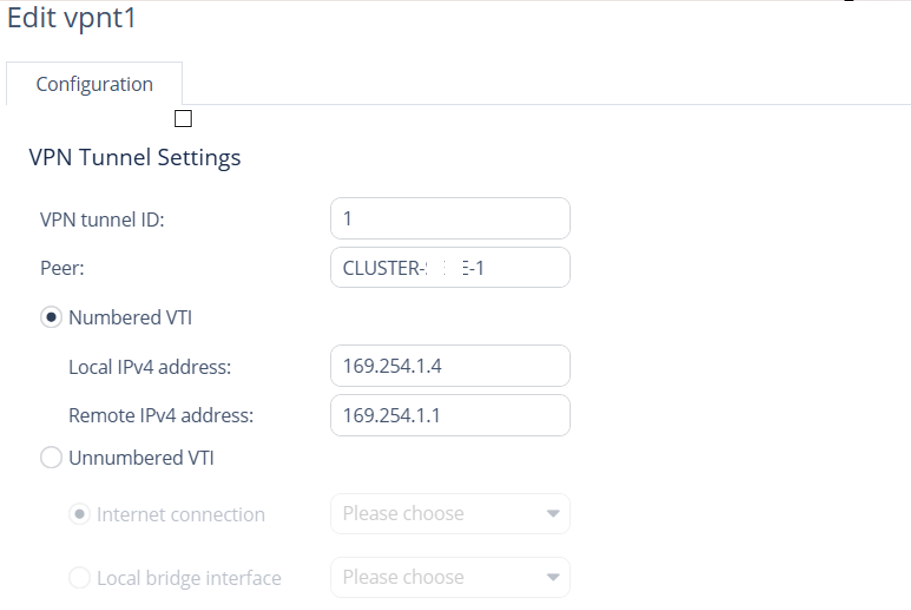
Task: Click the small checkbox below Configuration tab
Action: click(x=183, y=119)
